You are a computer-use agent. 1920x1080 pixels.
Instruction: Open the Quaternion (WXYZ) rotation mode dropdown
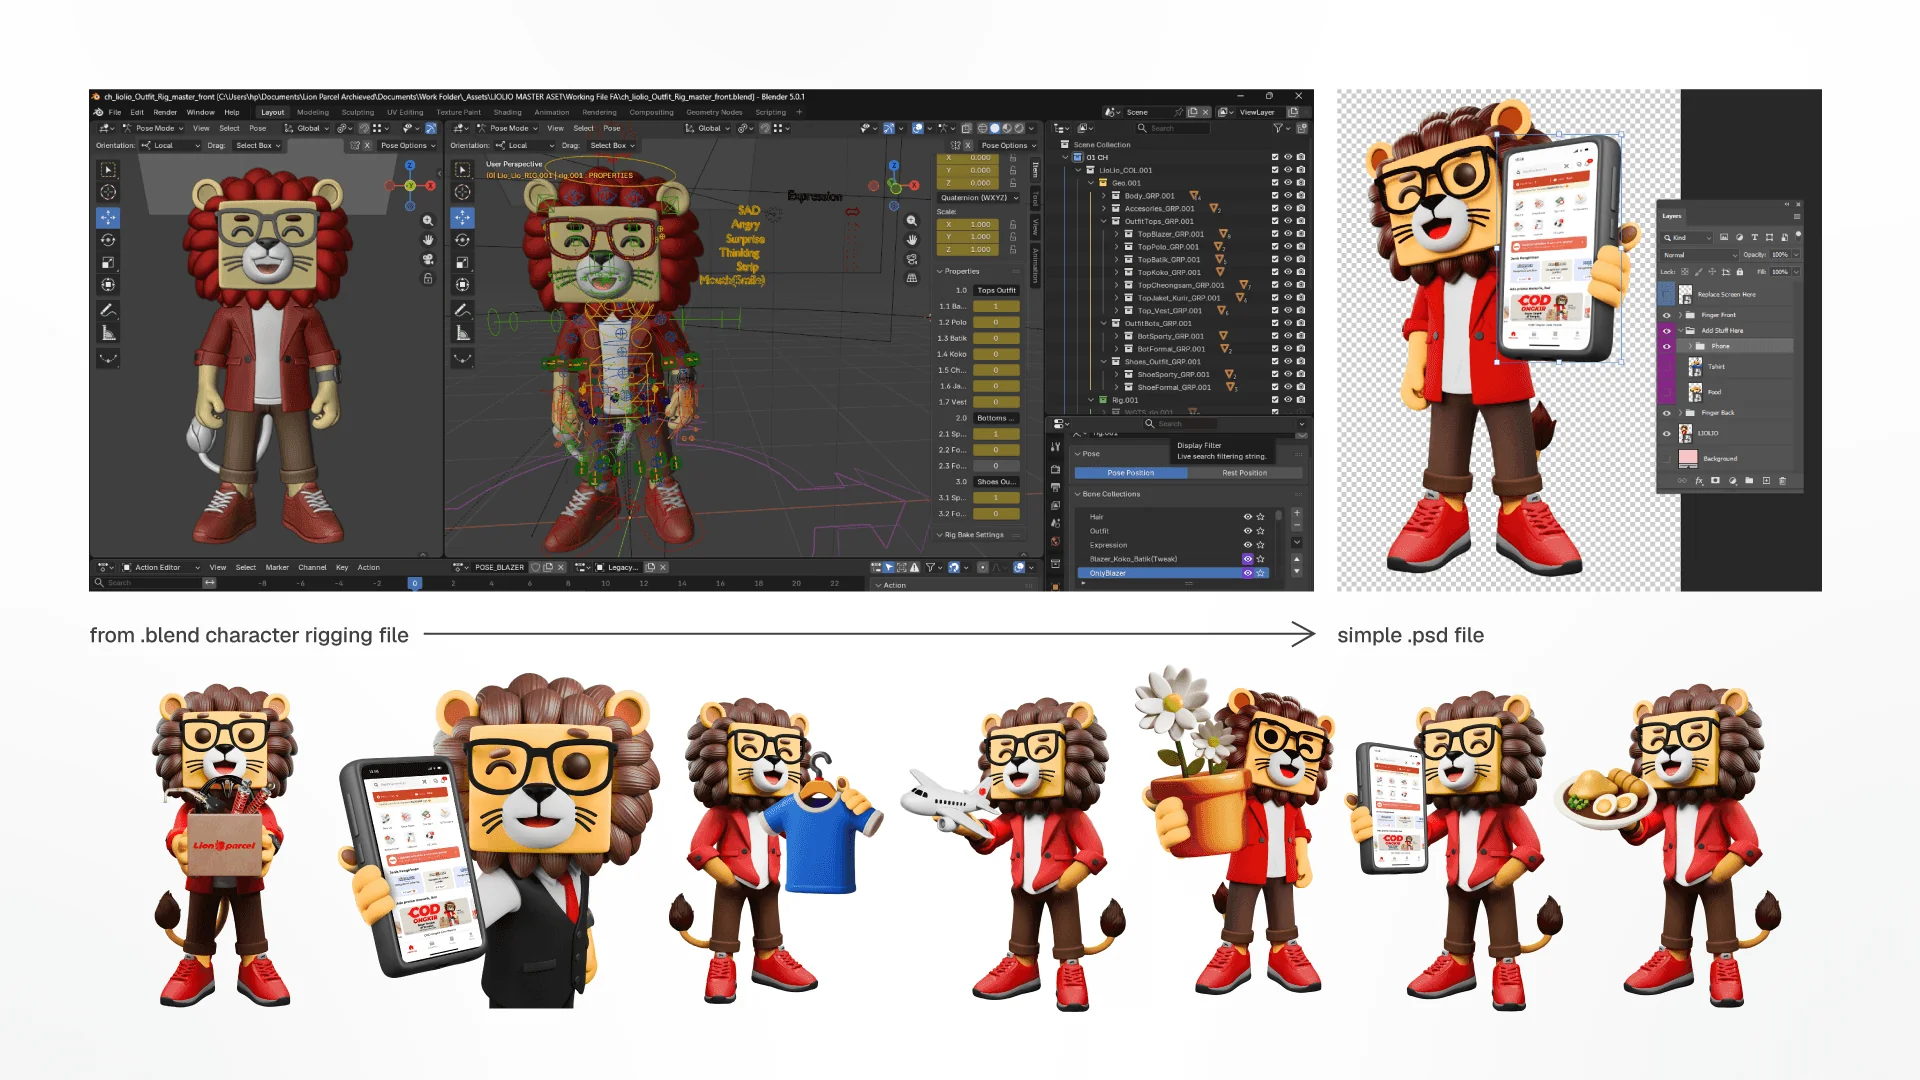coord(979,198)
